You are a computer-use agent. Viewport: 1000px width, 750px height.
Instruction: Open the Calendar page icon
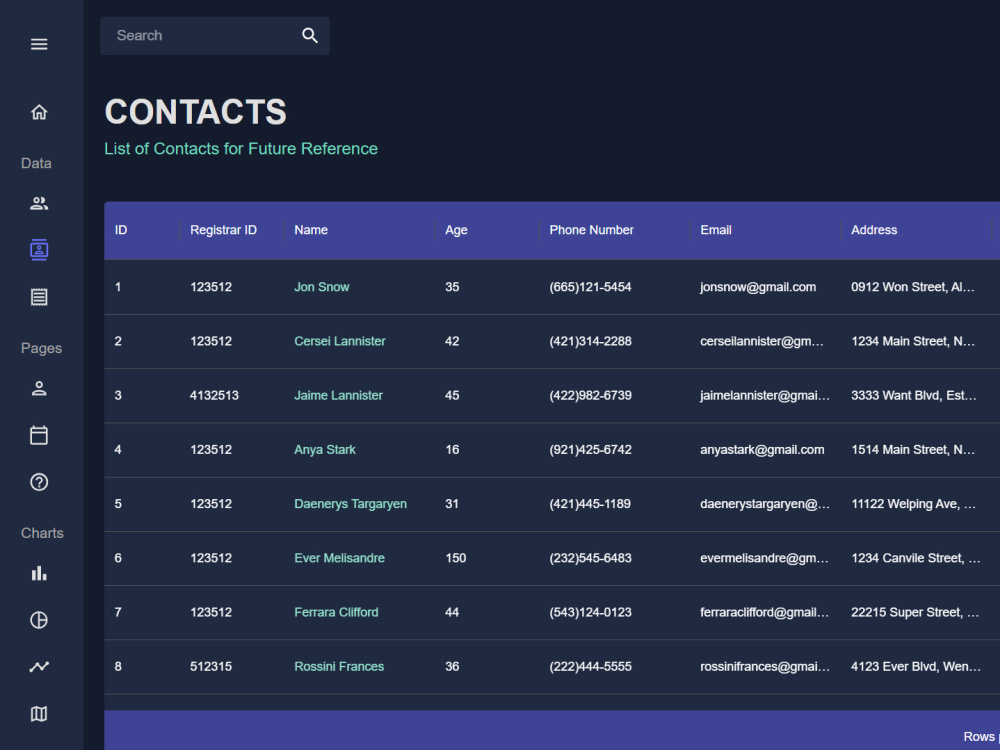[39, 435]
